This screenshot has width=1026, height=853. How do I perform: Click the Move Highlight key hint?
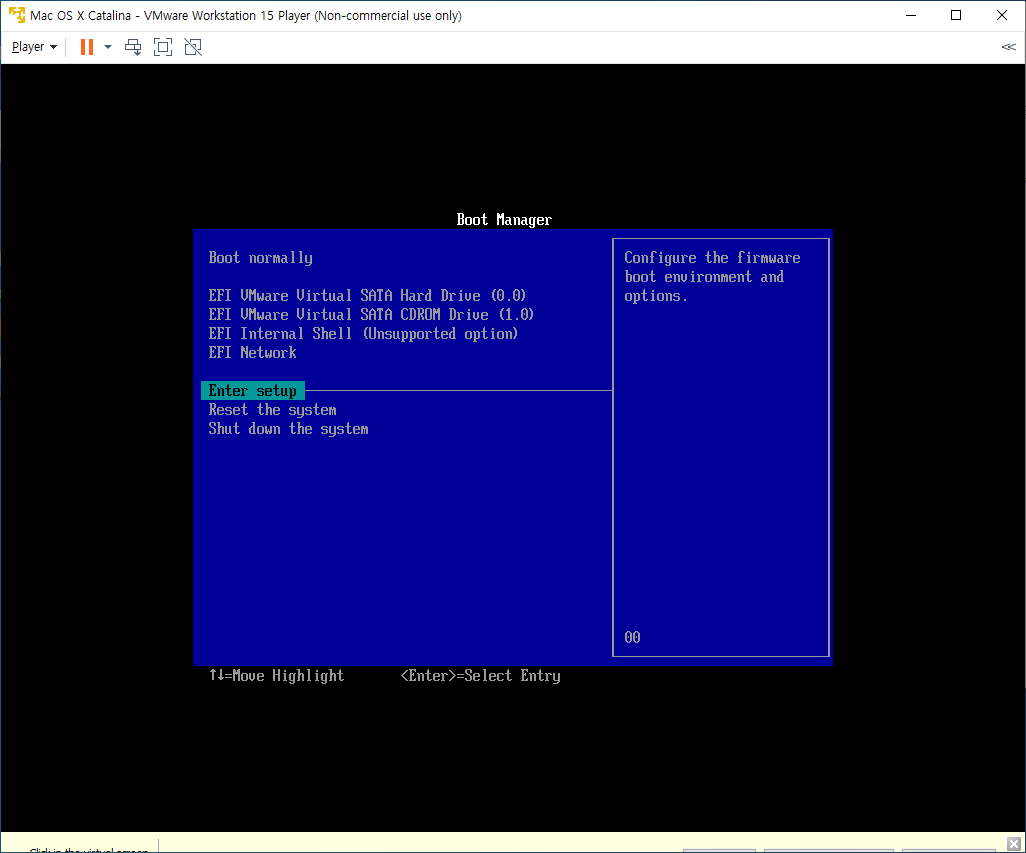[276, 676]
